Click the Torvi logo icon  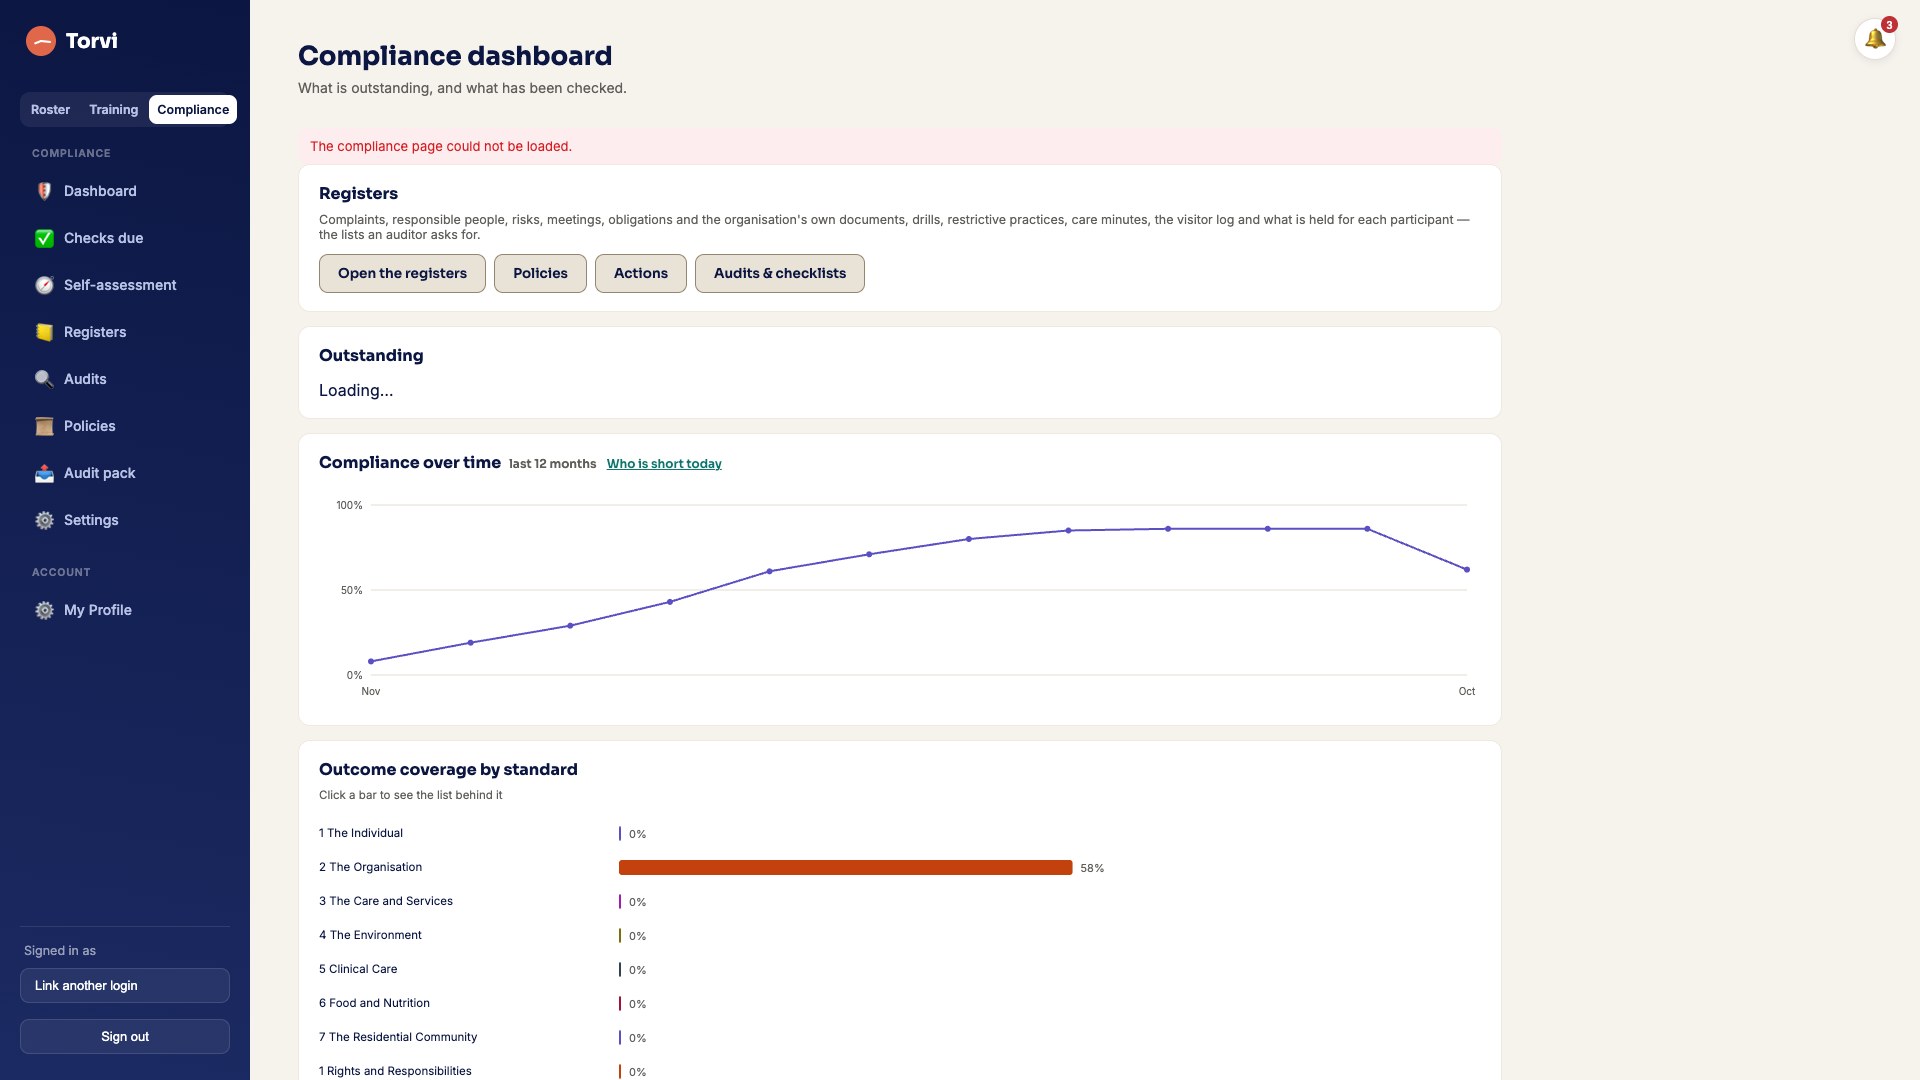(41, 41)
